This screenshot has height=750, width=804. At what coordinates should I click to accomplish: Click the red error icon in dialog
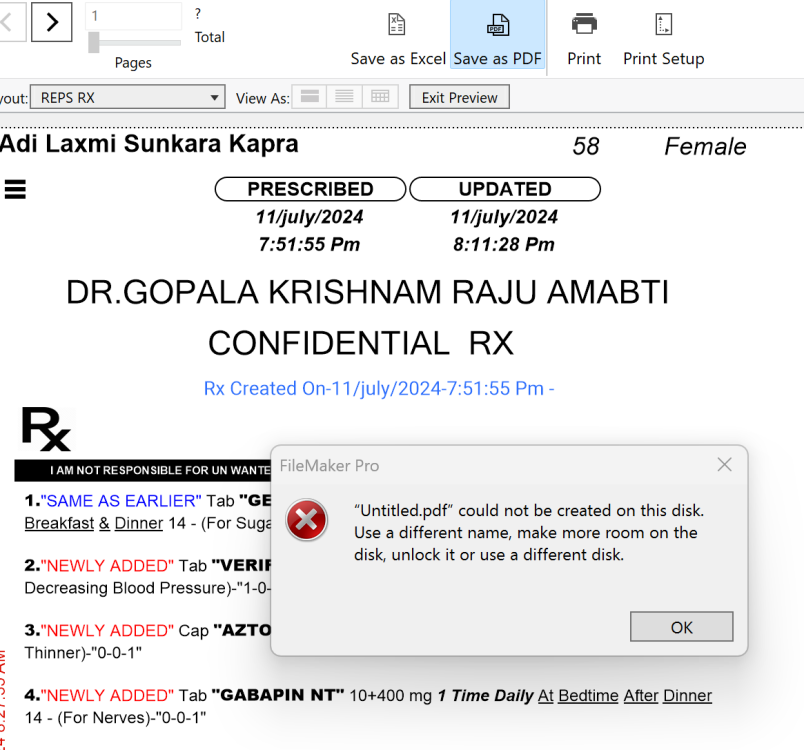tap(306, 521)
